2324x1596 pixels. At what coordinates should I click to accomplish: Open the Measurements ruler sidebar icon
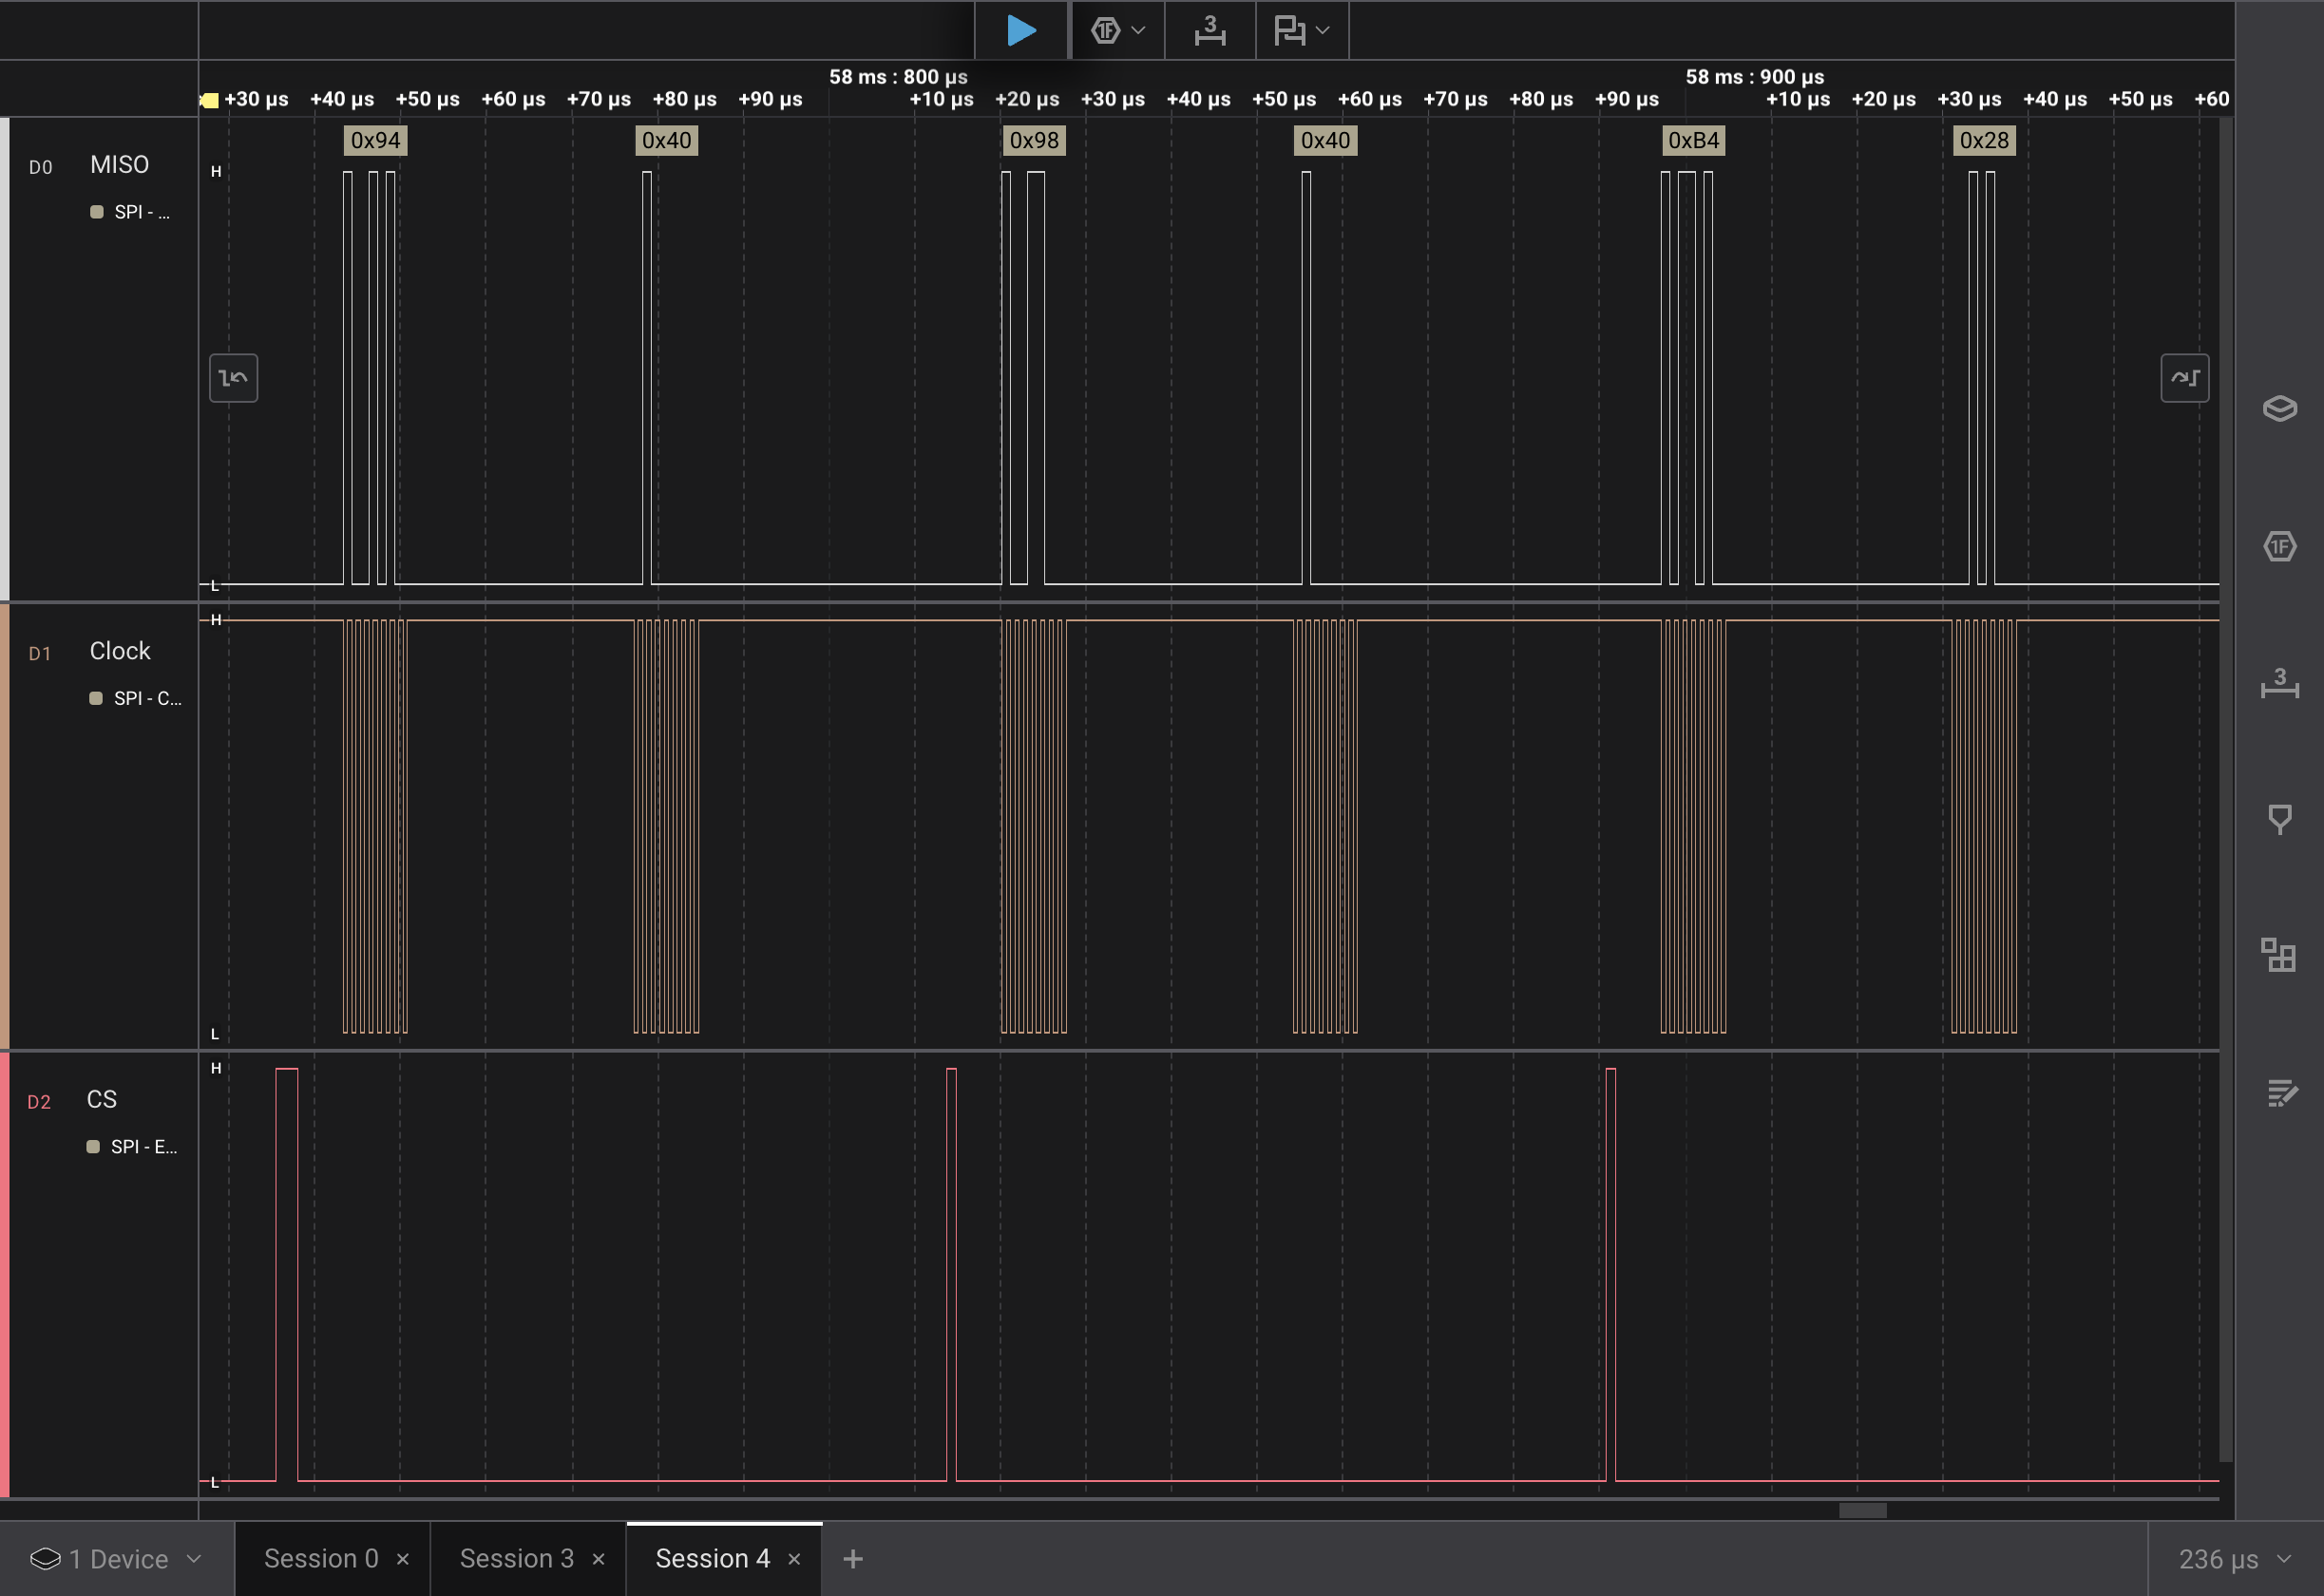click(2279, 683)
